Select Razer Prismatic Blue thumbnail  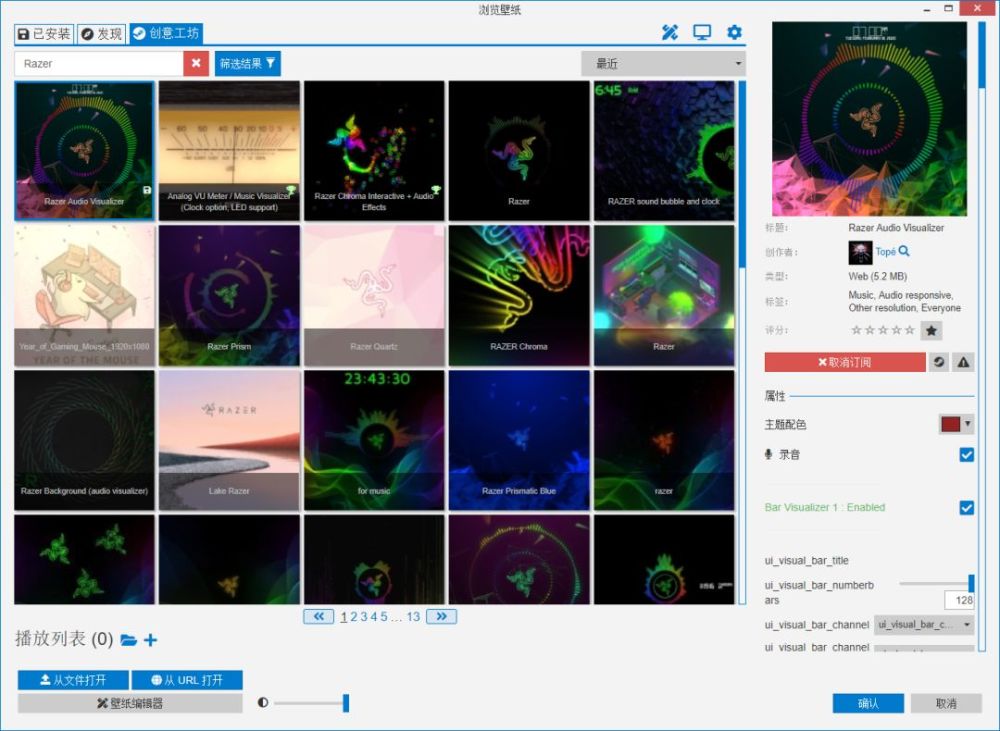pyautogui.click(x=518, y=440)
